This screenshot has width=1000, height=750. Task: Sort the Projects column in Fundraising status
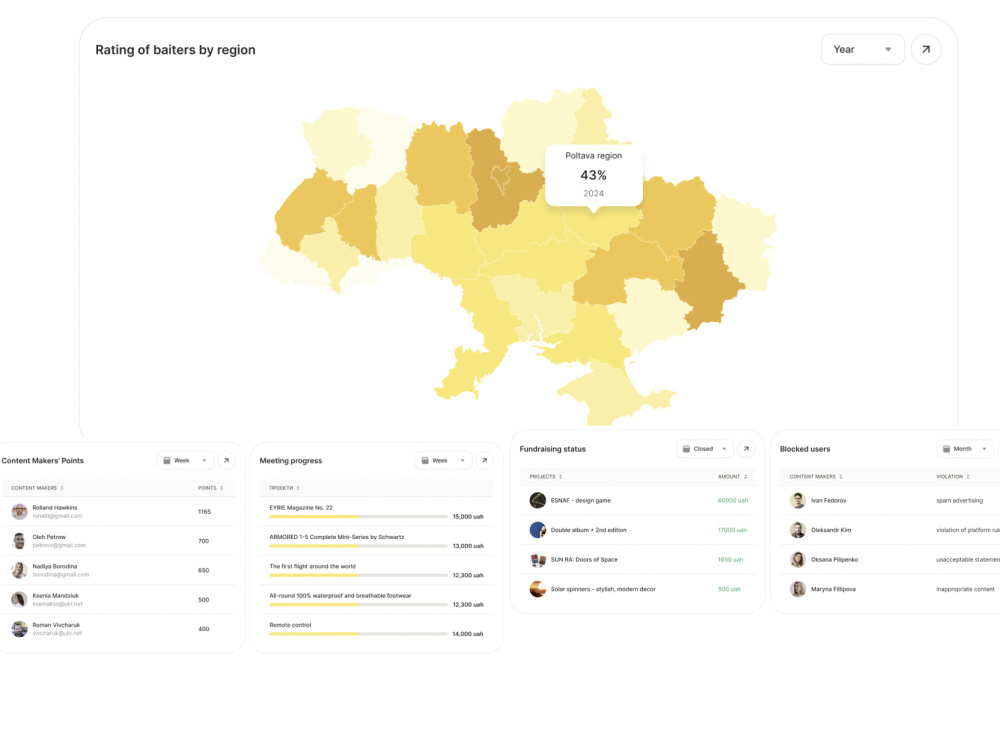point(545,476)
